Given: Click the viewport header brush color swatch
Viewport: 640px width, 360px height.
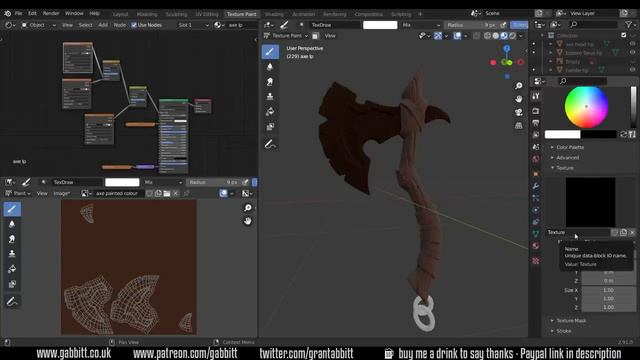Looking at the screenshot, I should click(x=380, y=25).
